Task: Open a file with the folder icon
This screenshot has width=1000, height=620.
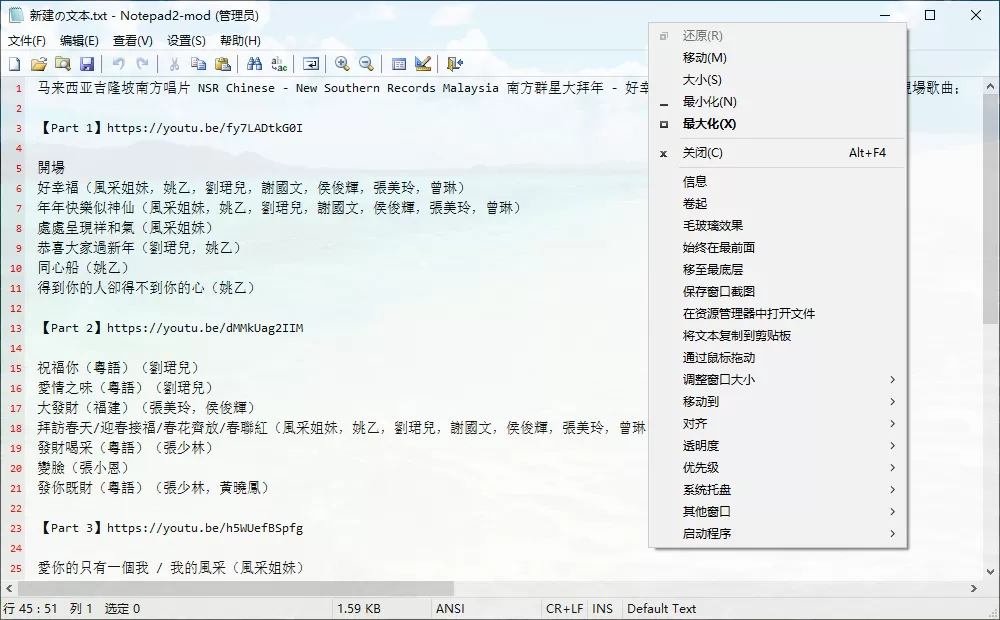Action: click(x=38, y=63)
